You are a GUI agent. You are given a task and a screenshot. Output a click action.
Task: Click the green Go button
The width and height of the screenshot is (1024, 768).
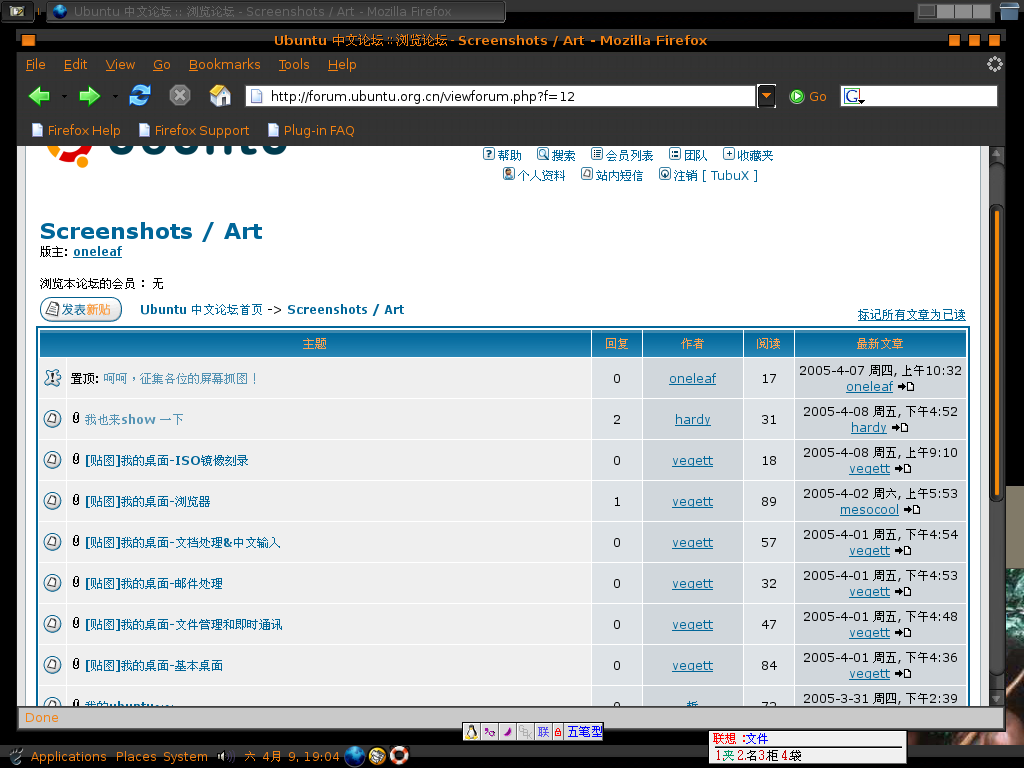808,97
